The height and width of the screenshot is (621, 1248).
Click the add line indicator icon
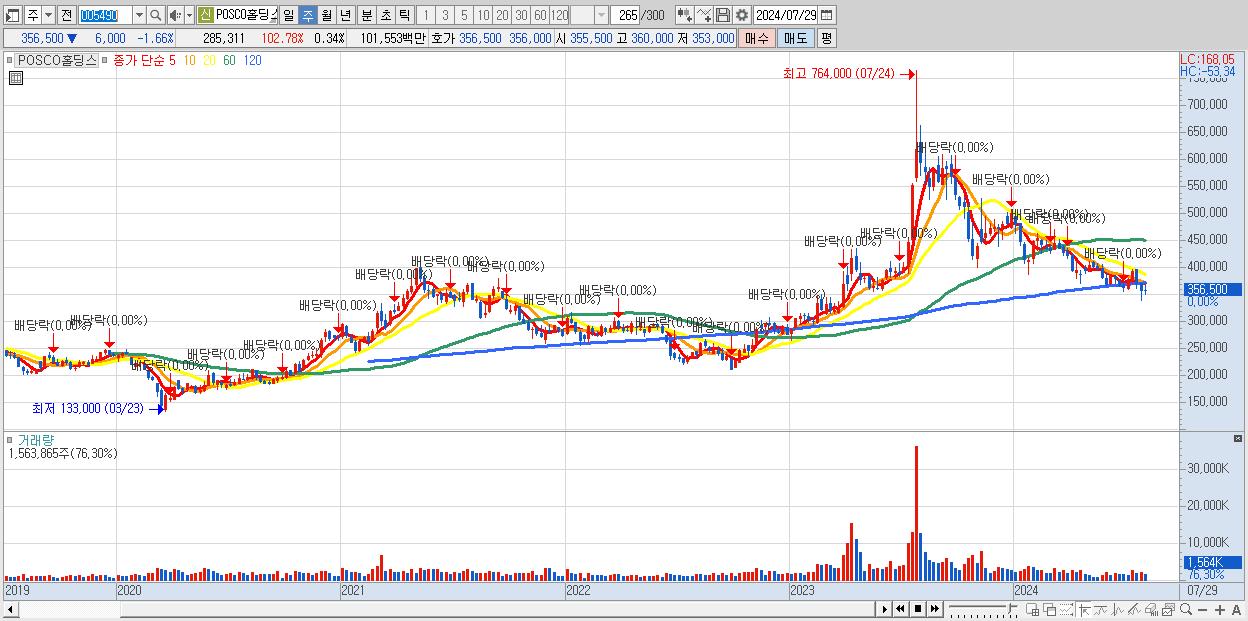pos(704,15)
